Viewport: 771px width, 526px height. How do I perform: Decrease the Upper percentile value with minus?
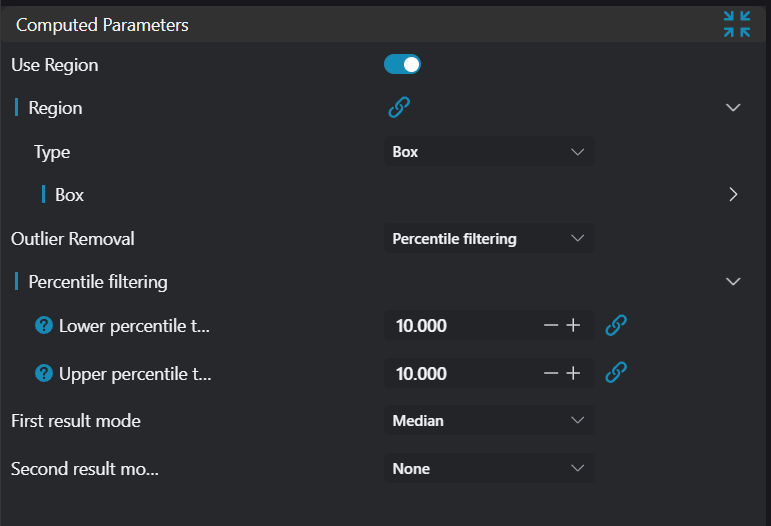point(551,373)
